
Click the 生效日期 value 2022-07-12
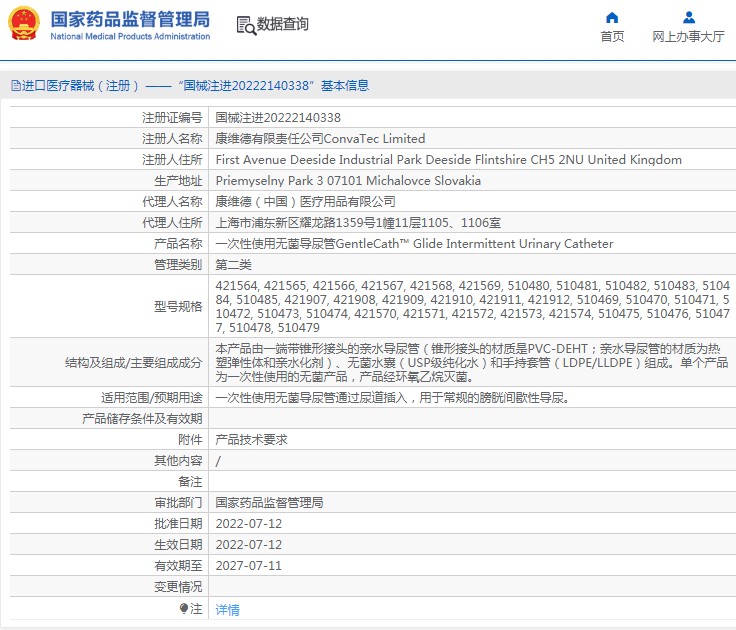pos(249,545)
